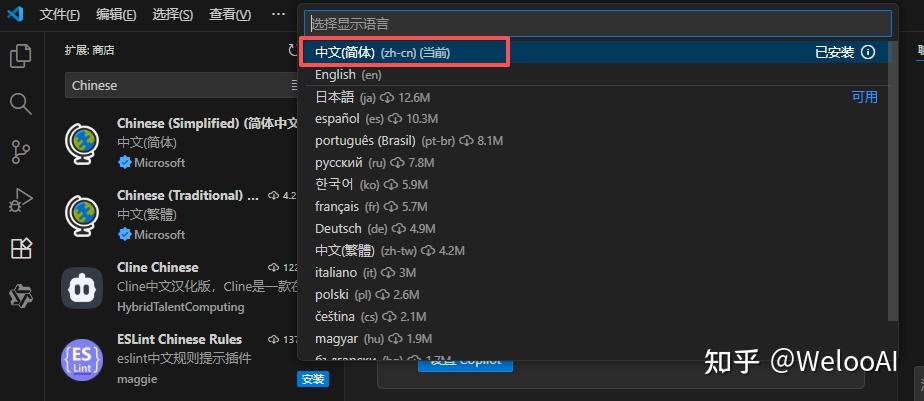
Task: Click the Cline Chinese robot icon
Action: (82, 288)
